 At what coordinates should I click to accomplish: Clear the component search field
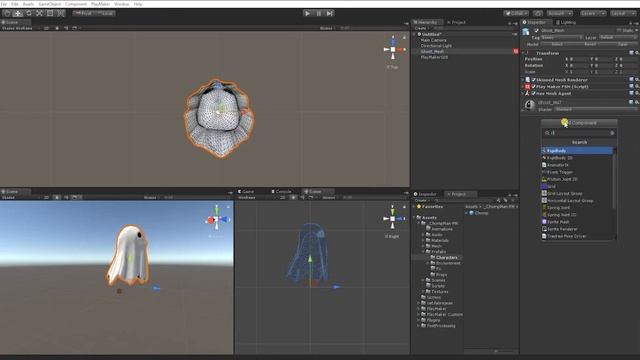(x=612, y=133)
